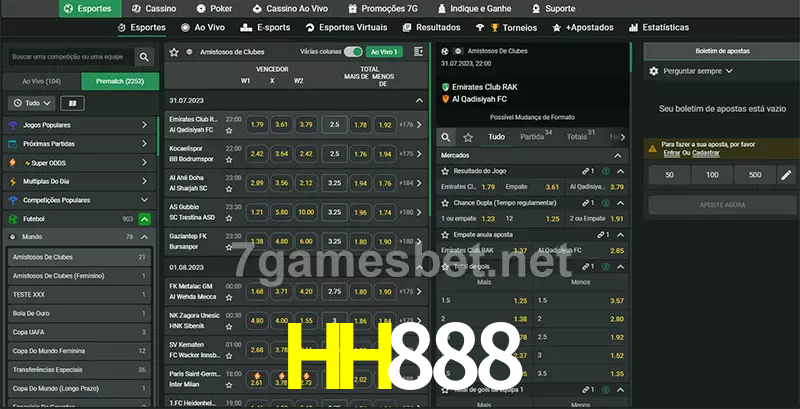Open the book view icon next to Tudo
Image resolution: width=800 pixels, height=409 pixels.
(x=72, y=103)
